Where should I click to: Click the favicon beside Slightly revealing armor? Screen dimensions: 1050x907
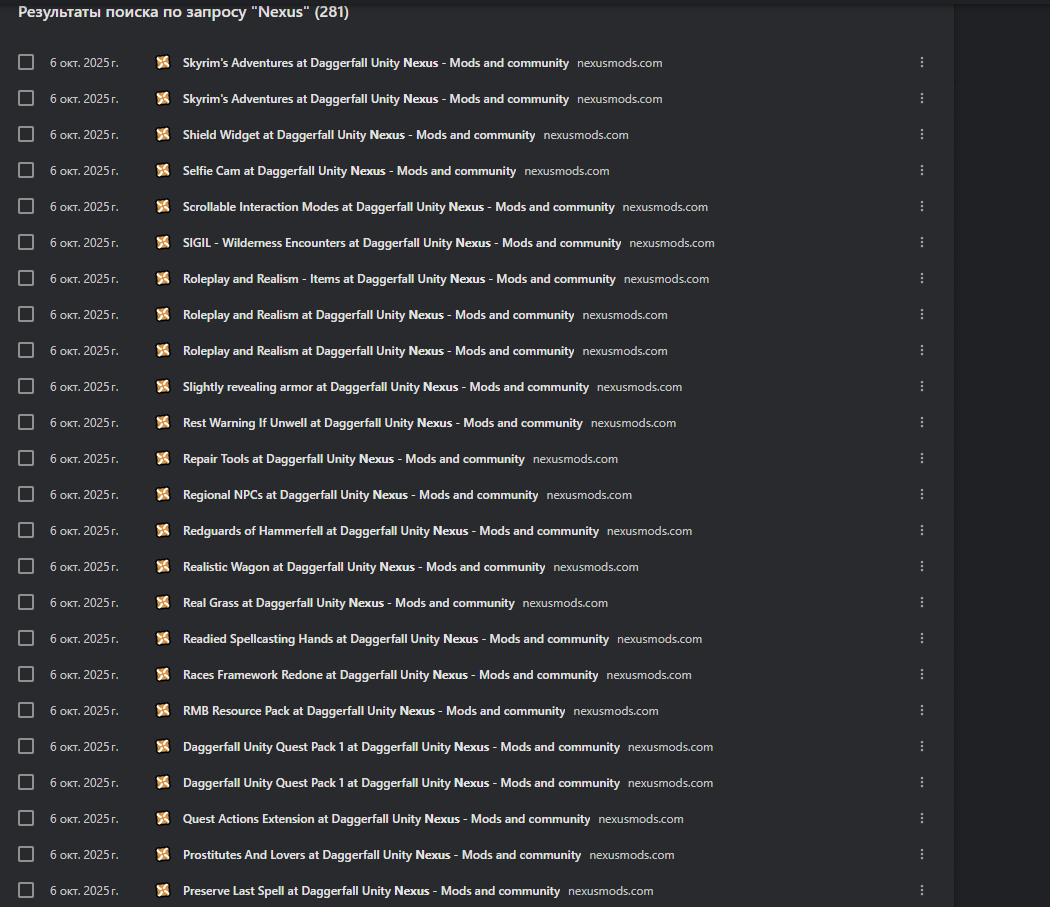click(x=163, y=387)
